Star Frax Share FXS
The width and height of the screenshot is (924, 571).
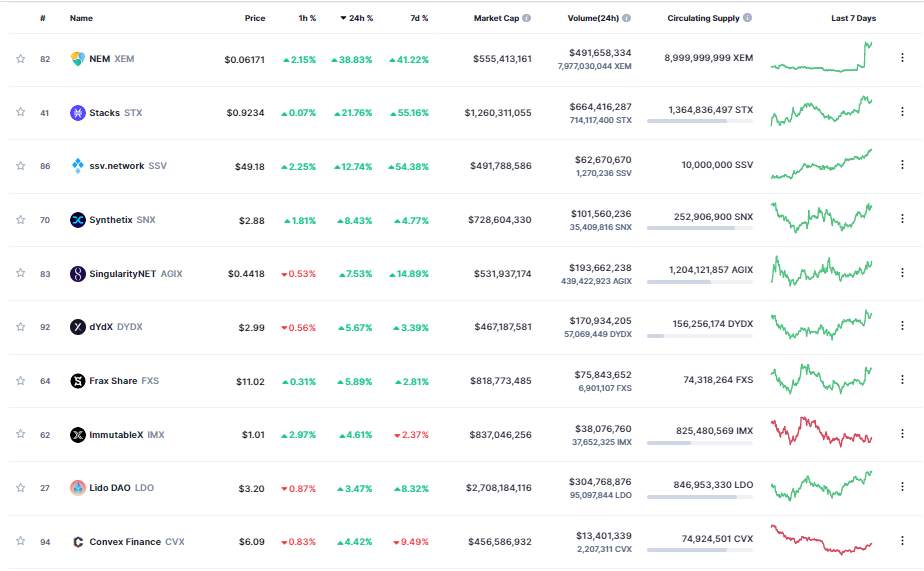coord(21,381)
